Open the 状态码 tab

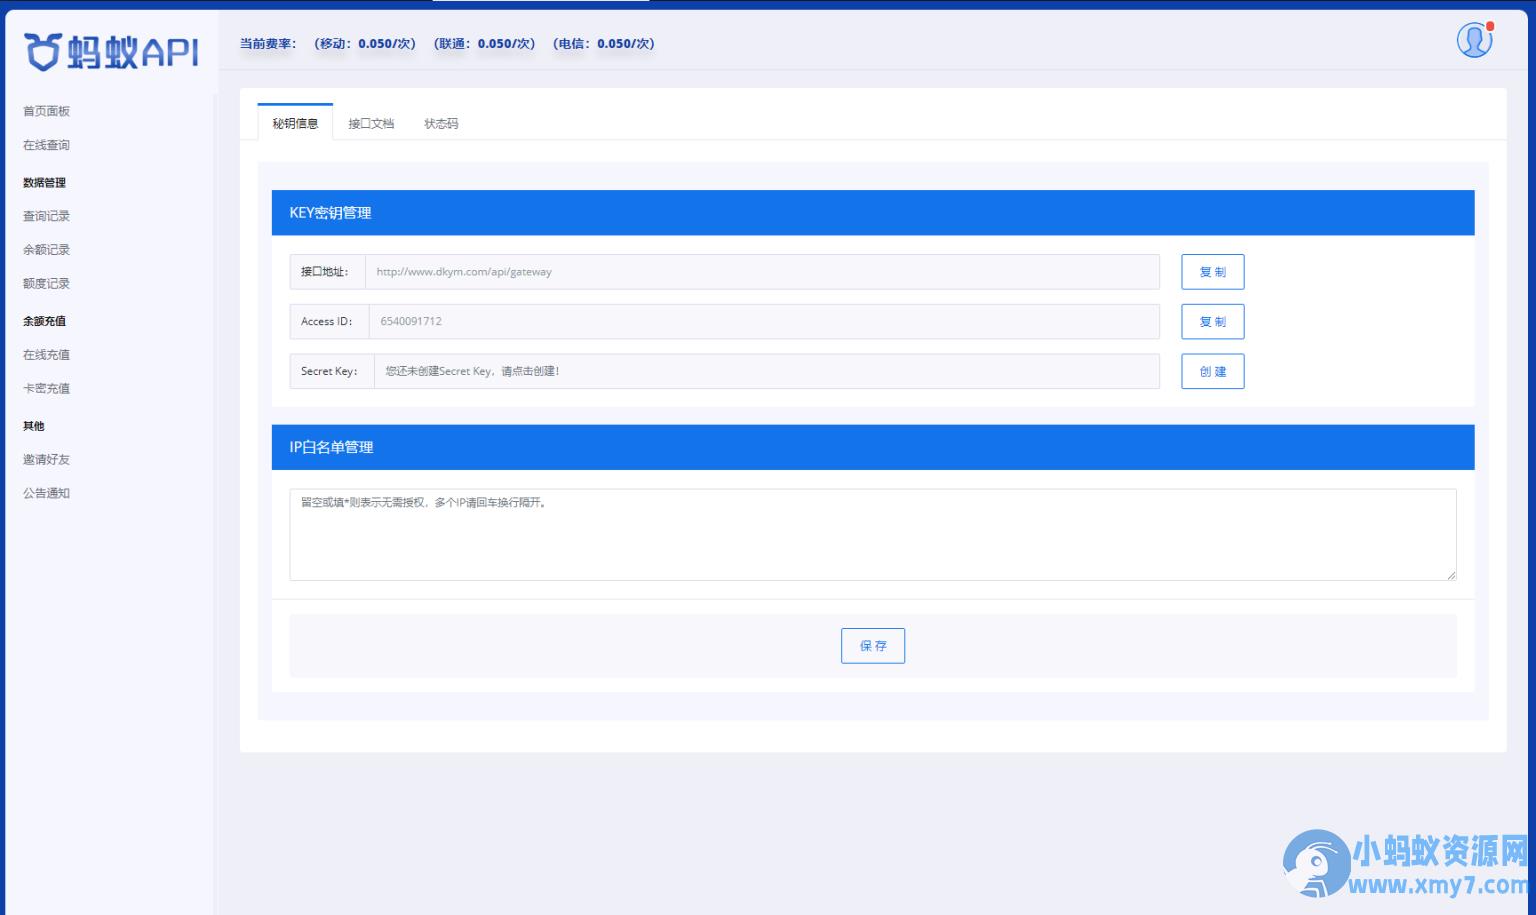click(x=441, y=123)
